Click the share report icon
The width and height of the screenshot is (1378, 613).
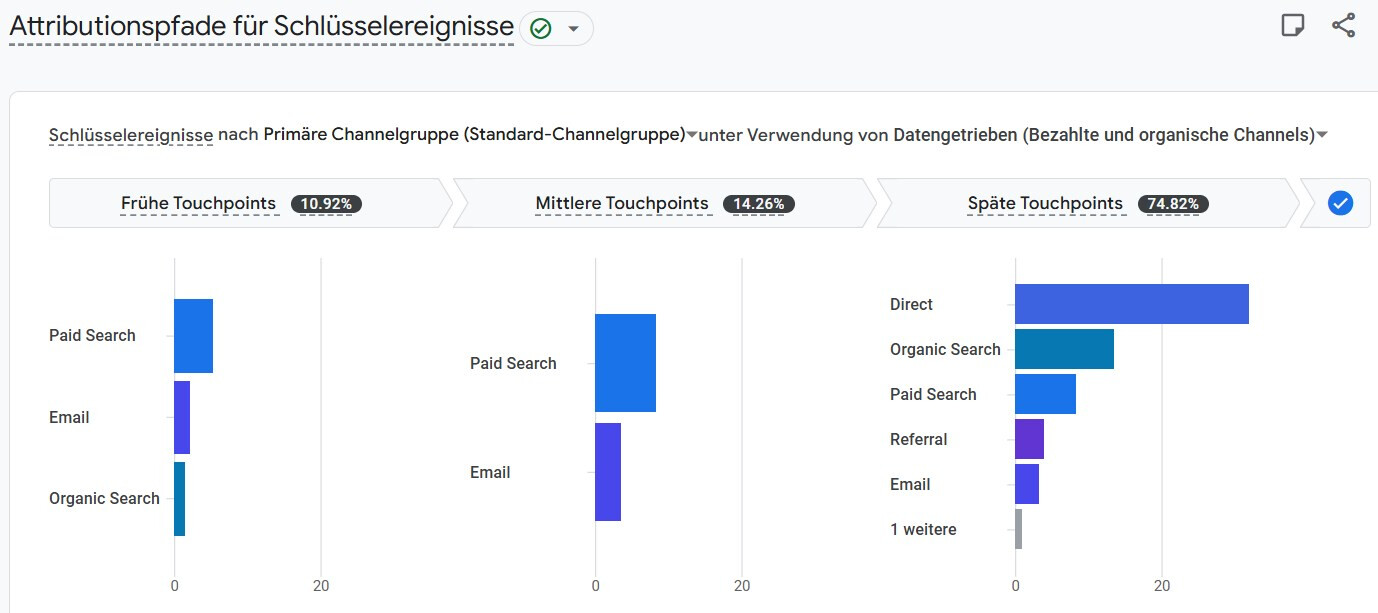click(x=1343, y=26)
